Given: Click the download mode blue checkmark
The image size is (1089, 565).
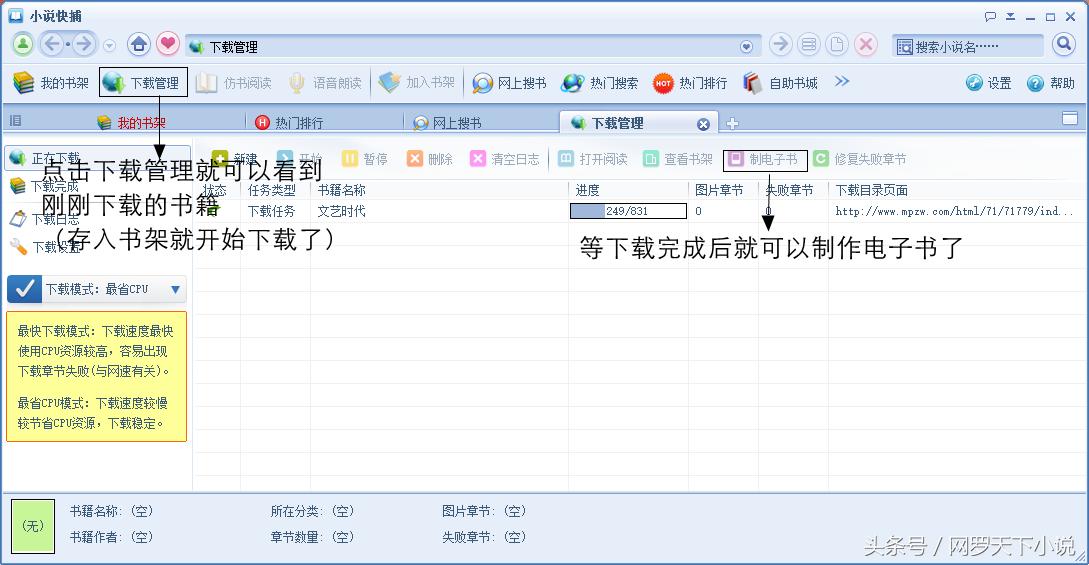Looking at the screenshot, I should coord(25,289).
